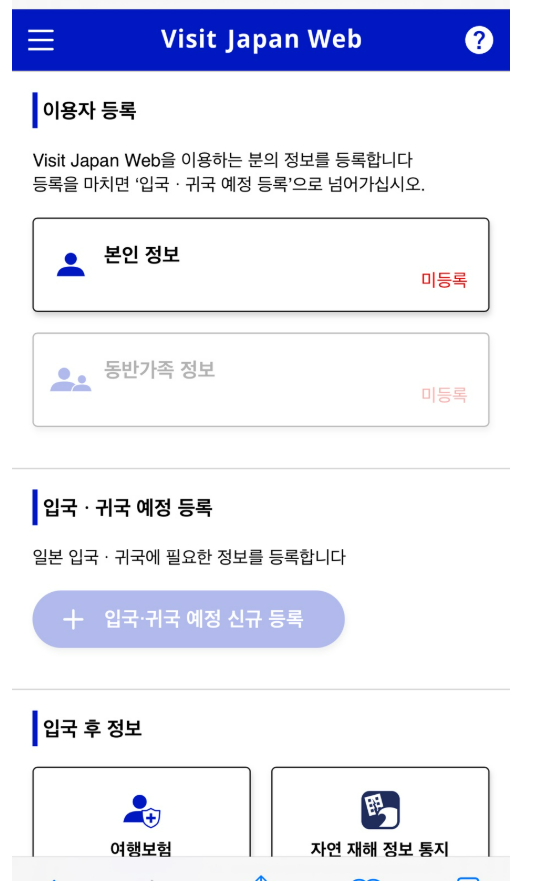547x881 pixels.
Task: Click the question mark help icon
Action: [x=478, y=40]
